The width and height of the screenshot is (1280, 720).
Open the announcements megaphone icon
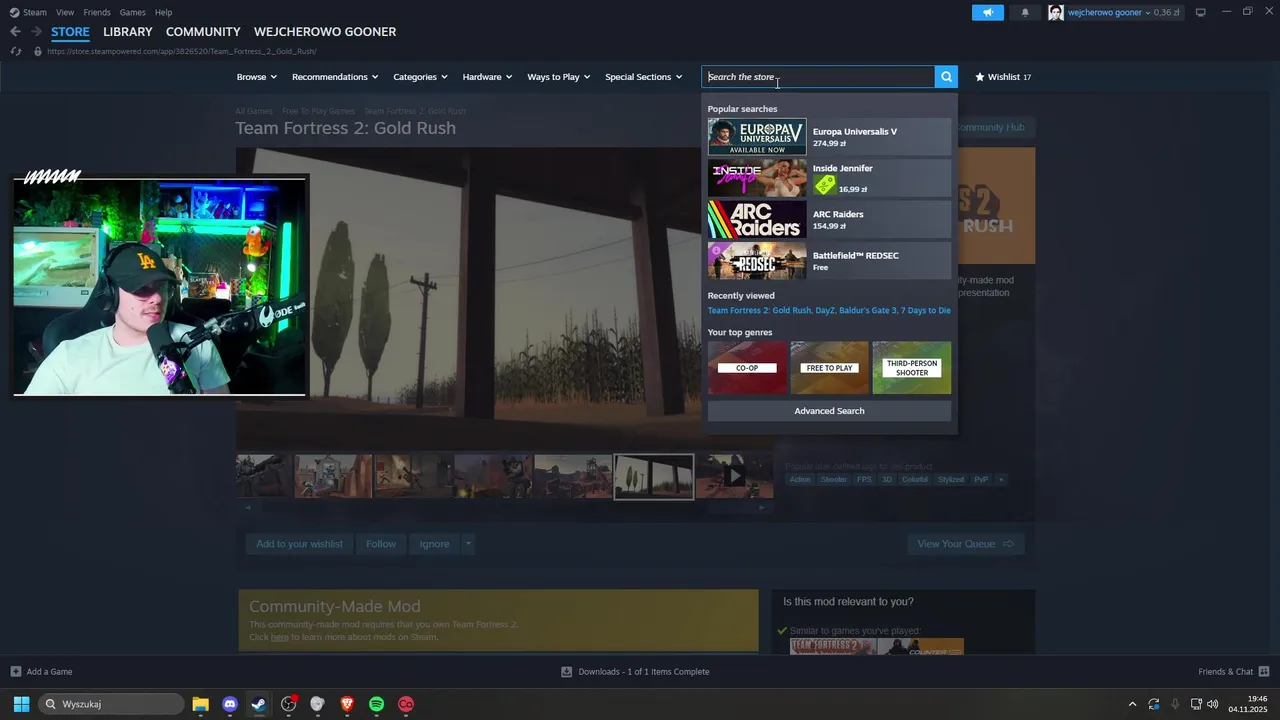click(988, 12)
